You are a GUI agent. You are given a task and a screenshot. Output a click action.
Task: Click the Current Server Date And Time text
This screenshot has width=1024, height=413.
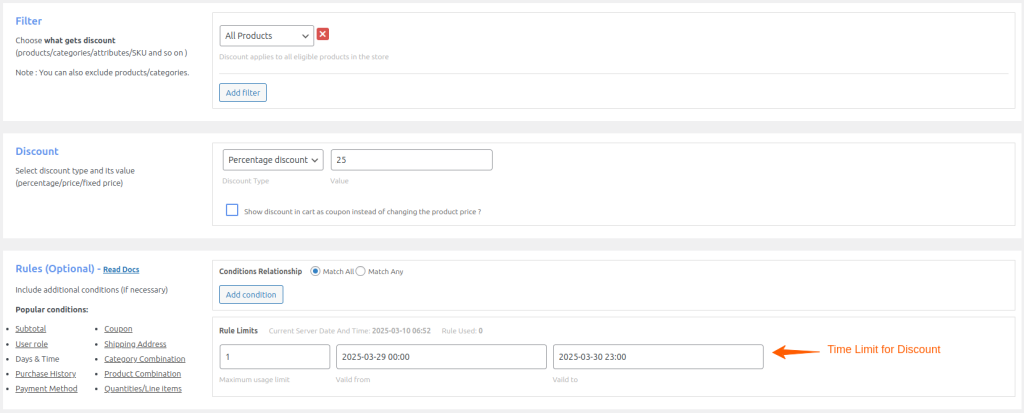pyautogui.click(x=349, y=331)
